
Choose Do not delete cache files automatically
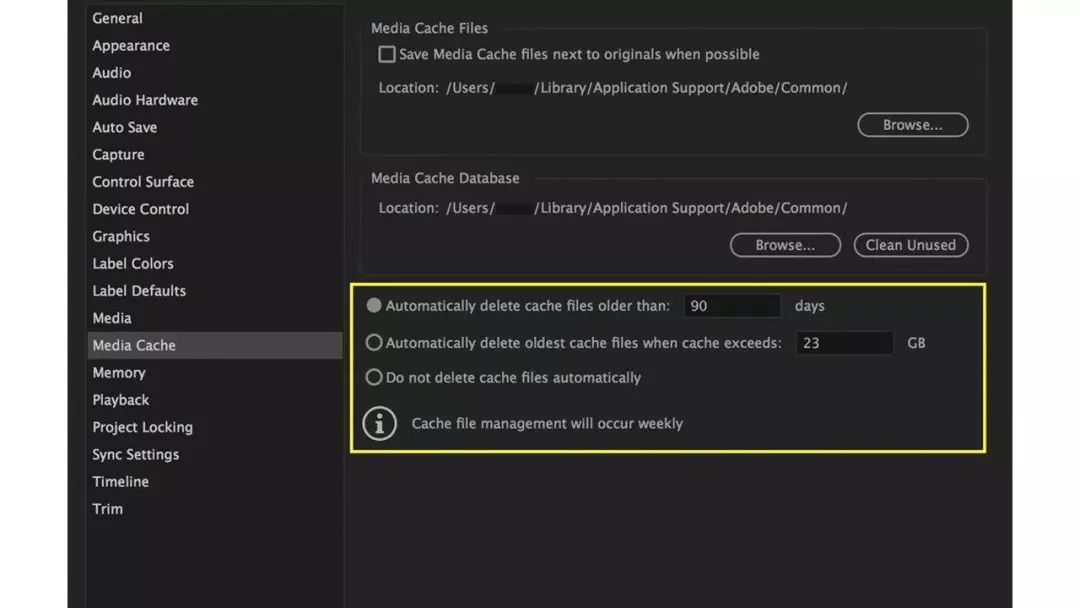tap(374, 377)
